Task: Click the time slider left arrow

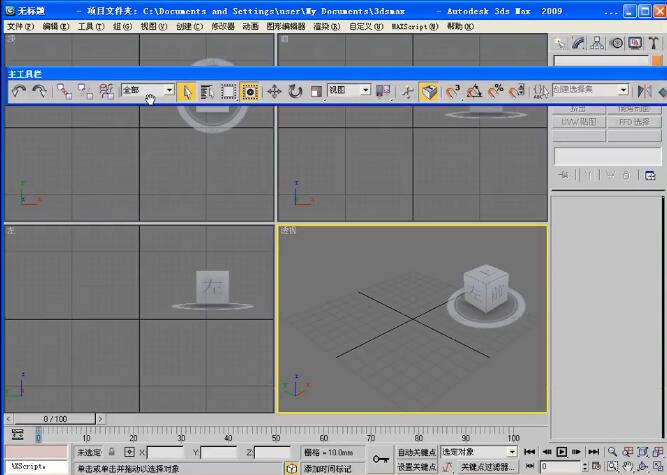Action: [9, 419]
